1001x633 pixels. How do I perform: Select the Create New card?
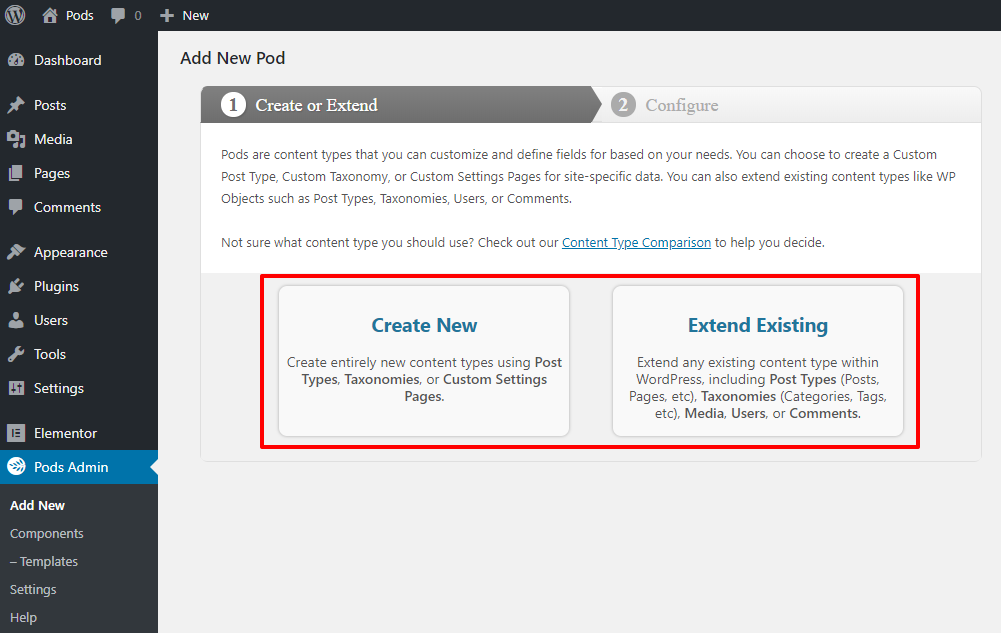[424, 361]
